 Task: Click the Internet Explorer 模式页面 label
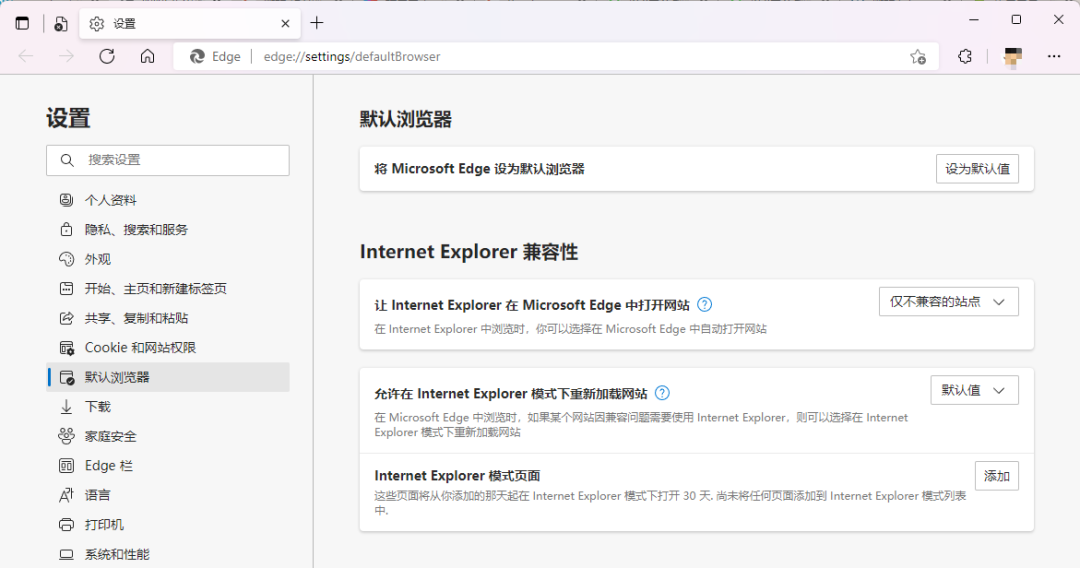coord(457,476)
